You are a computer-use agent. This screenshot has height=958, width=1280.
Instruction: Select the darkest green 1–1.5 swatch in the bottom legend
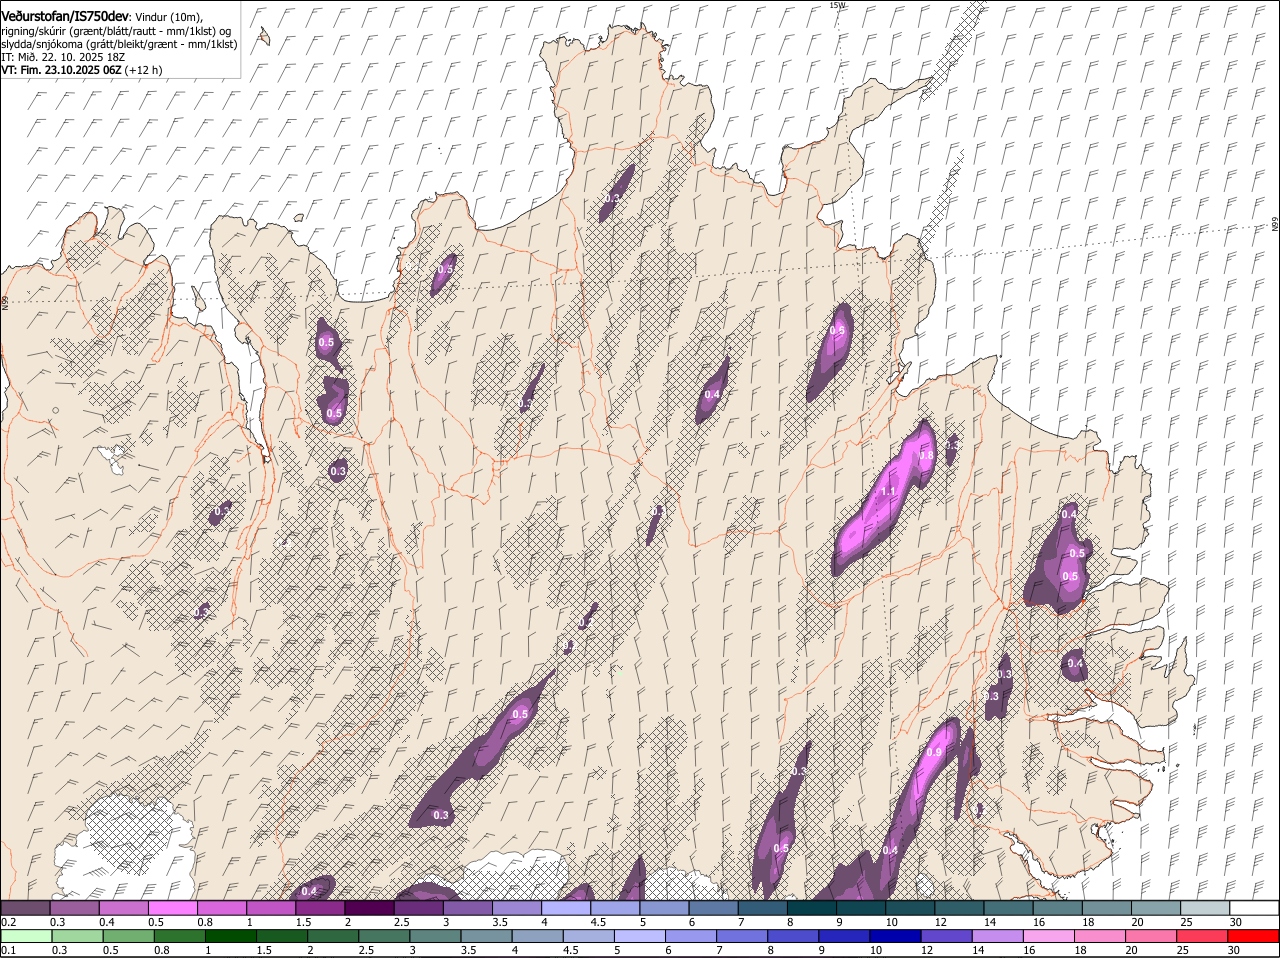(231, 936)
